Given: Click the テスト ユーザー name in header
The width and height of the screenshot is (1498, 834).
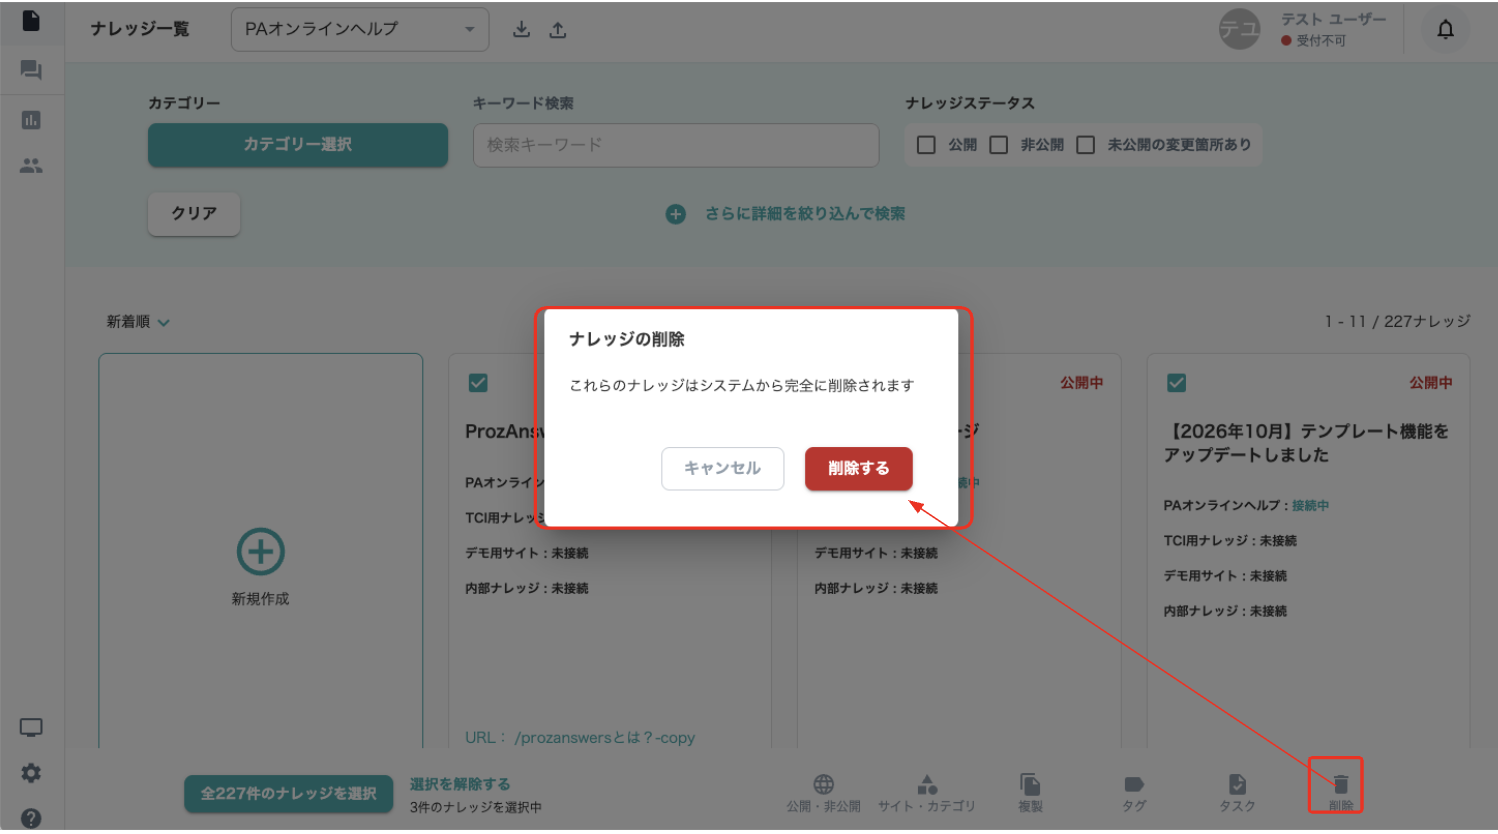Looking at the screenshot, I should [1334, 19].
